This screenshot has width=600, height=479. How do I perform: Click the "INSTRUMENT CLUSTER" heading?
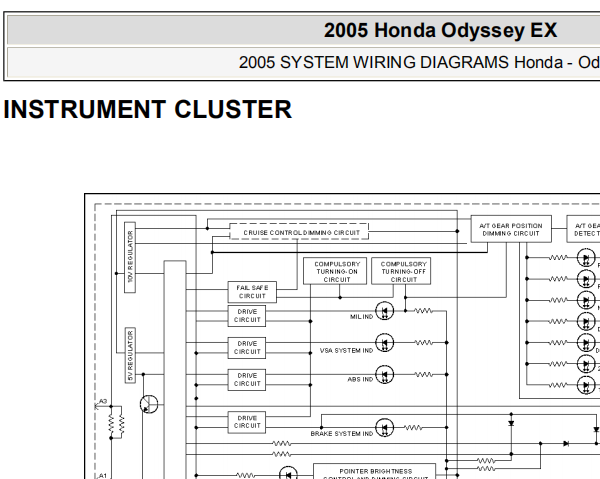coord(147,109)
